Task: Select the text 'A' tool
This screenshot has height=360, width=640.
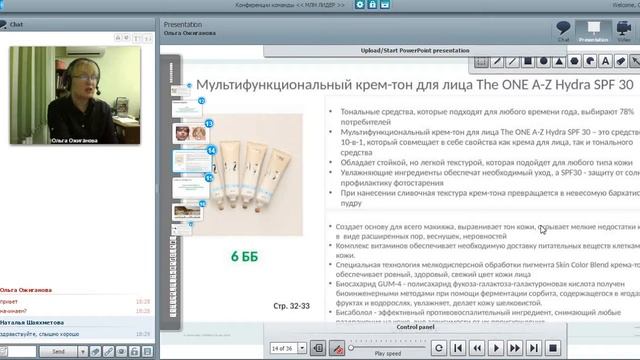Action: point(605,62)
